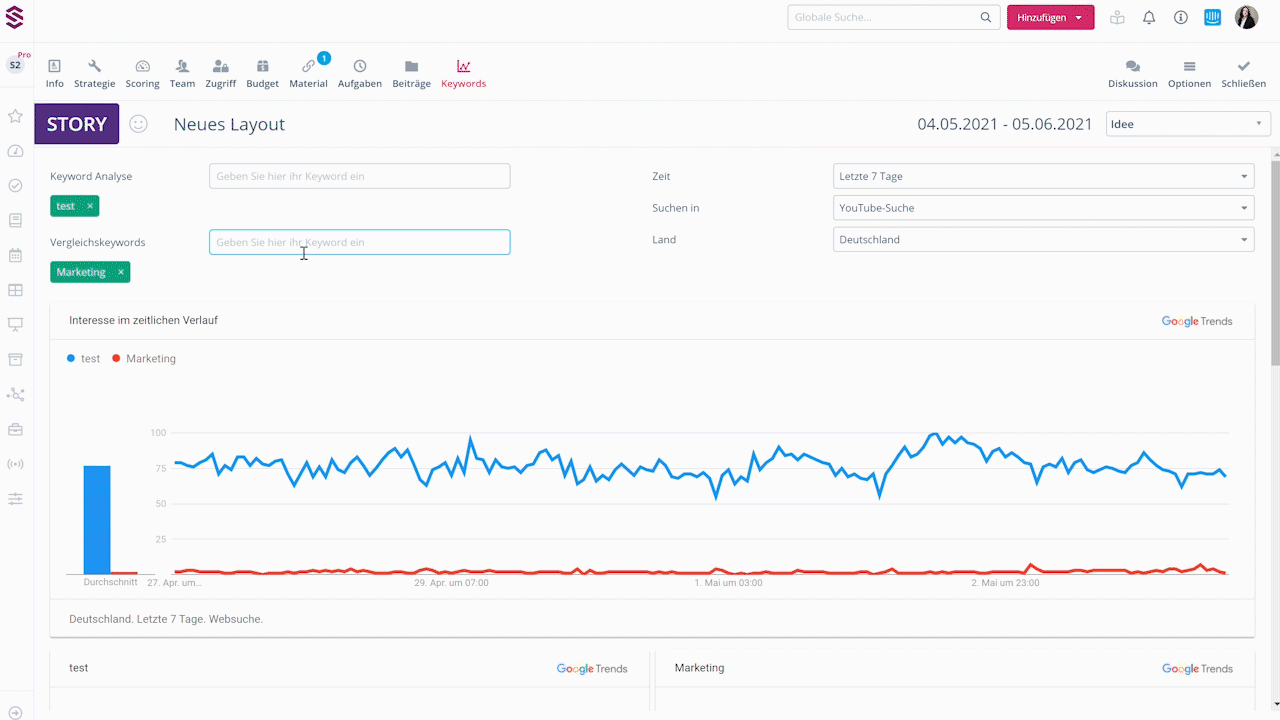Image resolution: width=1280 pixels, height=720 pixels.
Task: Click the search magnifier icon
Action: (985, 17)
